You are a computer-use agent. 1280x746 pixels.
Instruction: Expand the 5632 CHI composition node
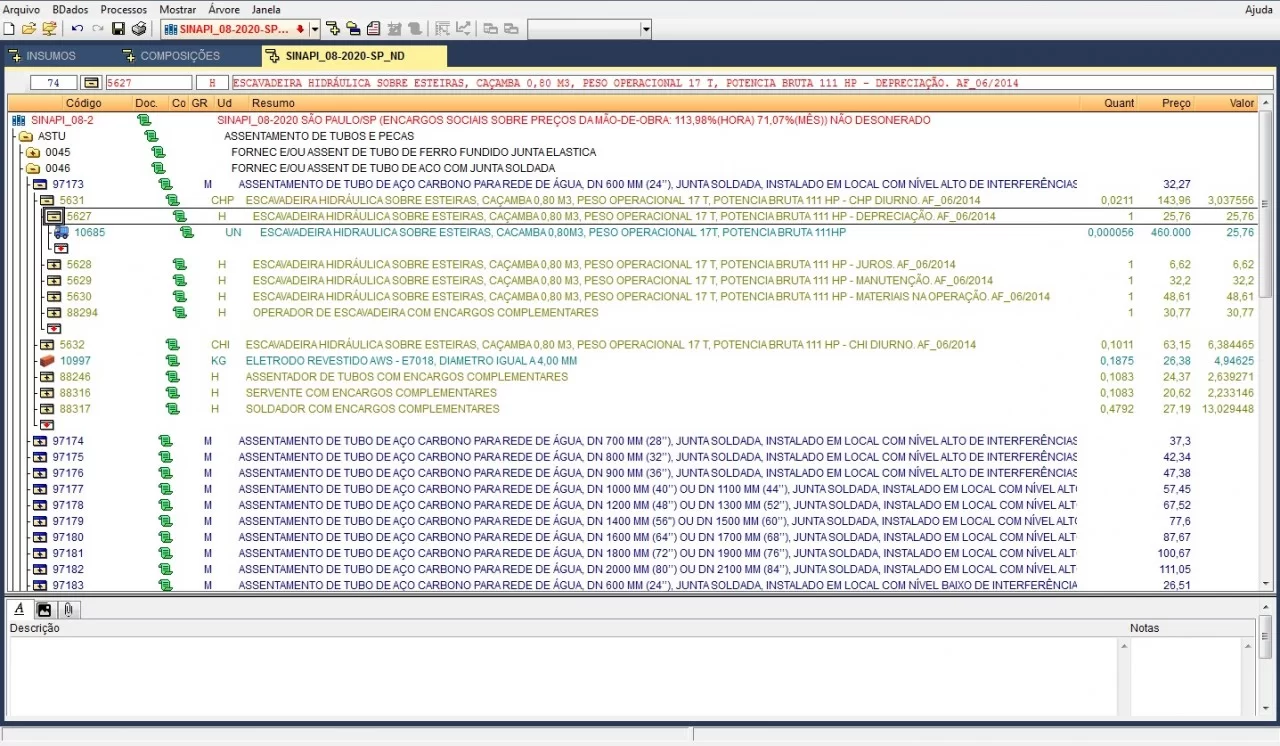click(x=47, y=344)
